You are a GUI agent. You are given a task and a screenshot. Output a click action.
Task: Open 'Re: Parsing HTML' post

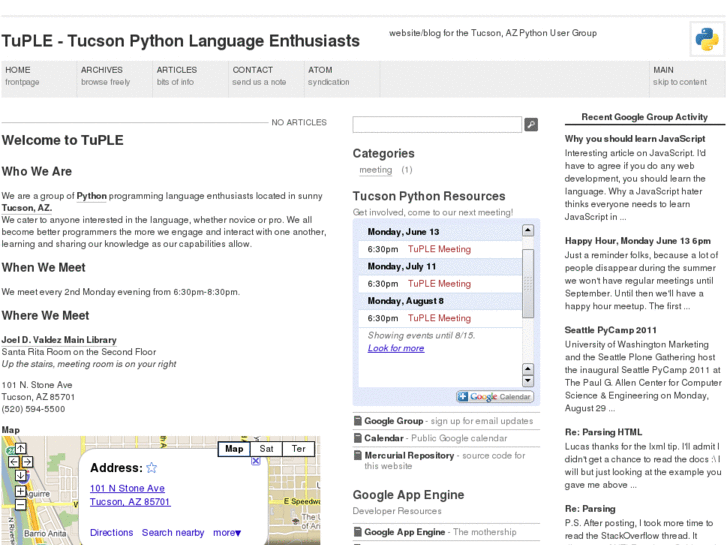pyautogui.click(x=603, y=432)
